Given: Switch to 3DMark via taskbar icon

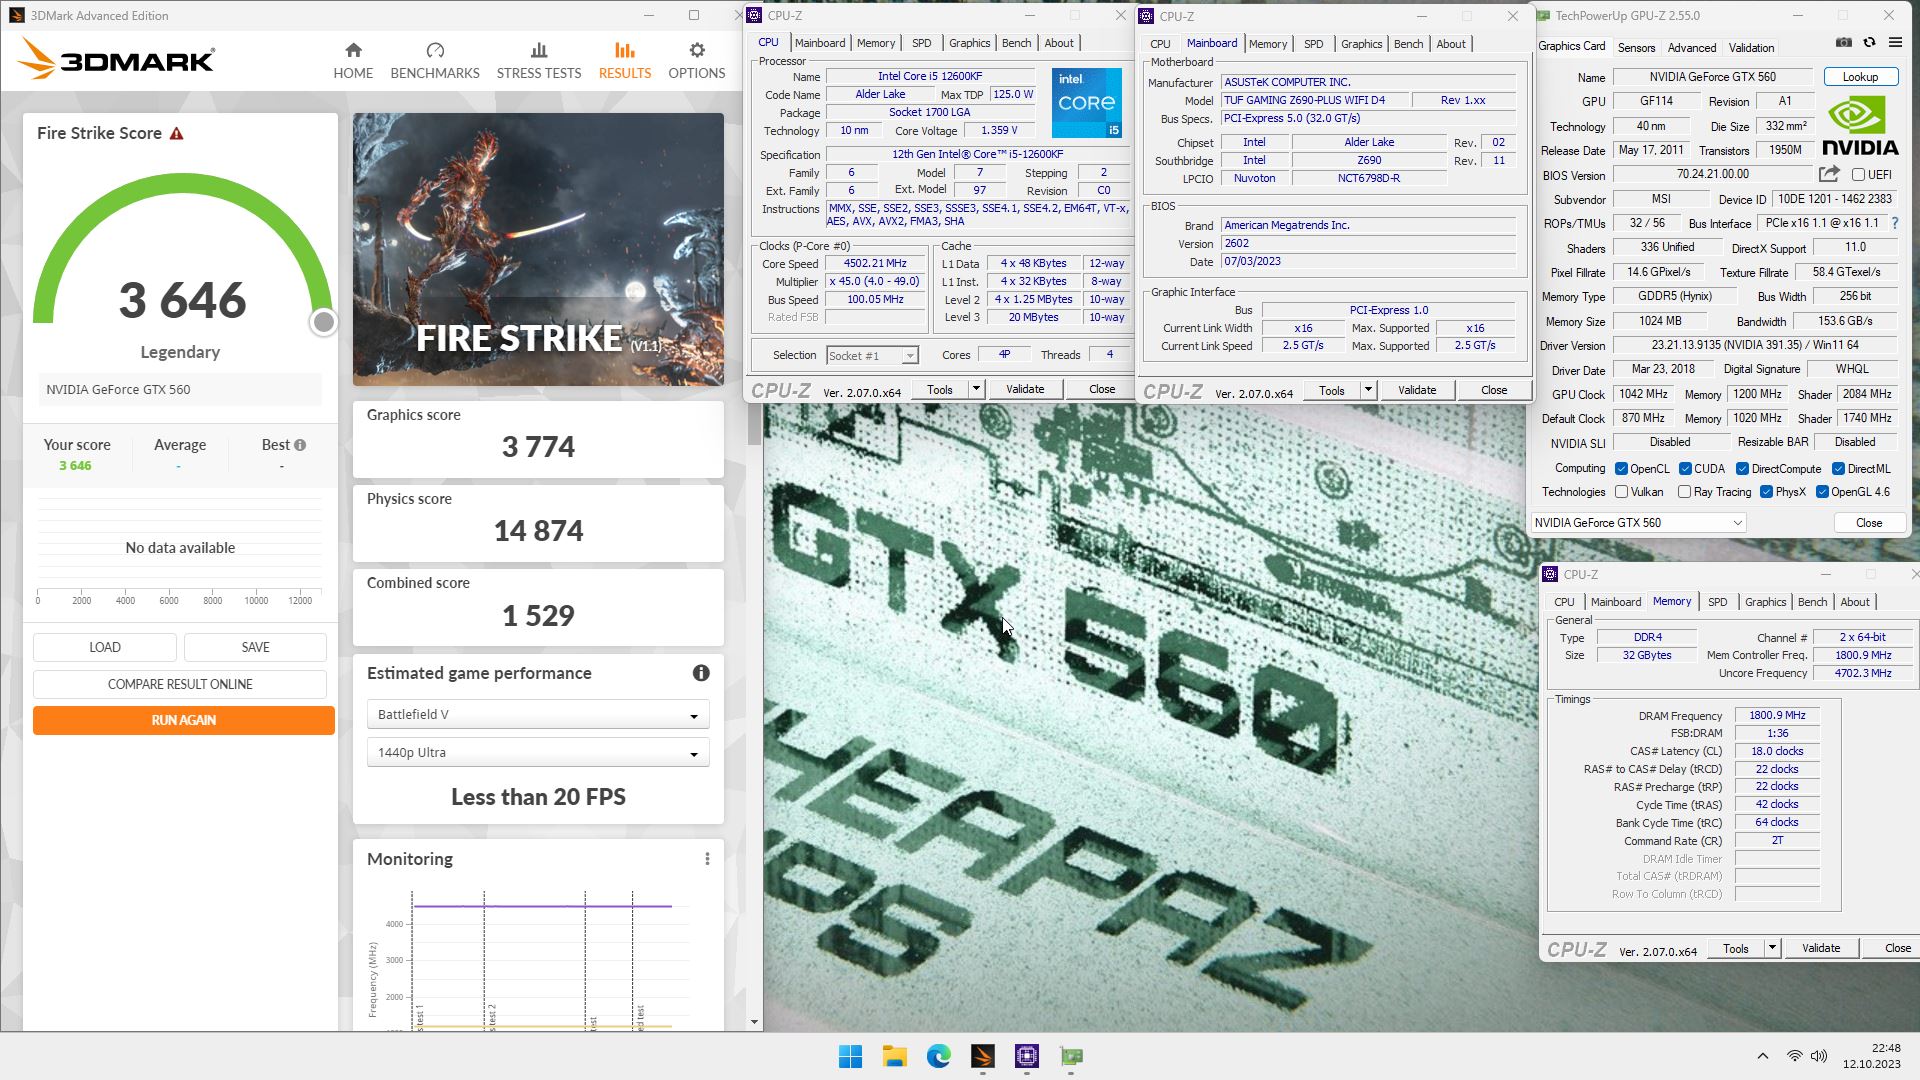Looking at the screenshot, I should point(982,1056).
